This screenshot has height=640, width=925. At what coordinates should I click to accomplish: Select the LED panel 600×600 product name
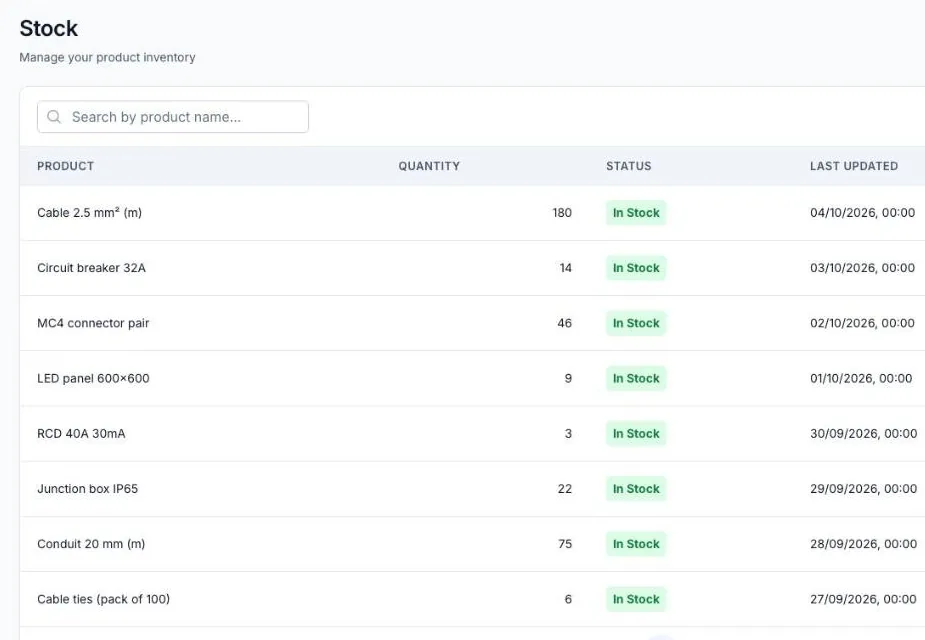[93, 379]
